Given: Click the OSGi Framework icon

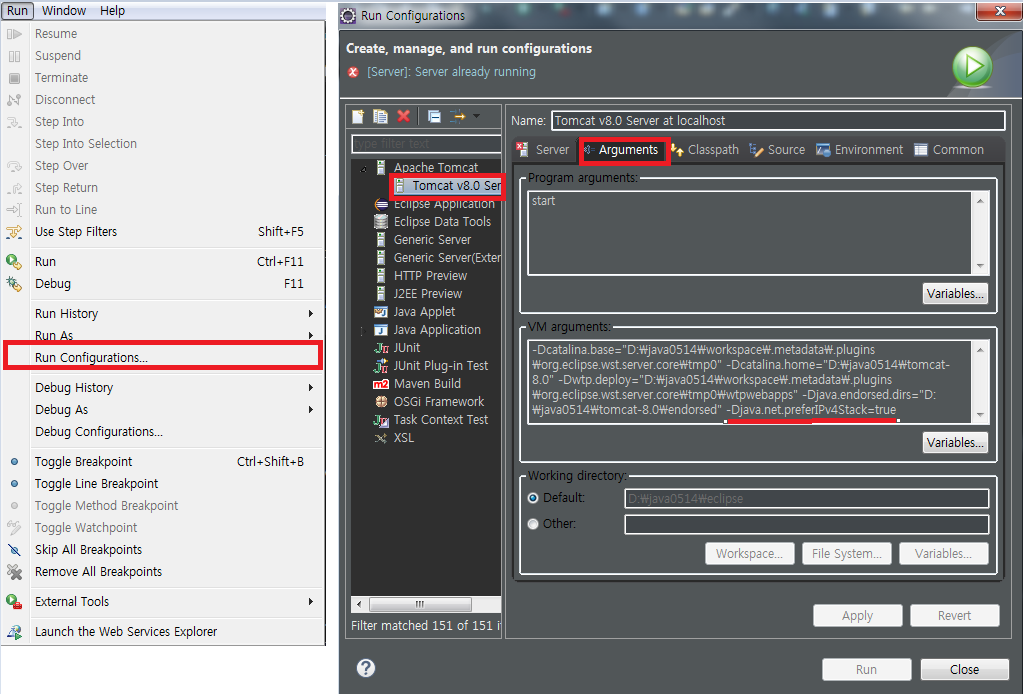Looking at the screenshot, I should [381, 402].
